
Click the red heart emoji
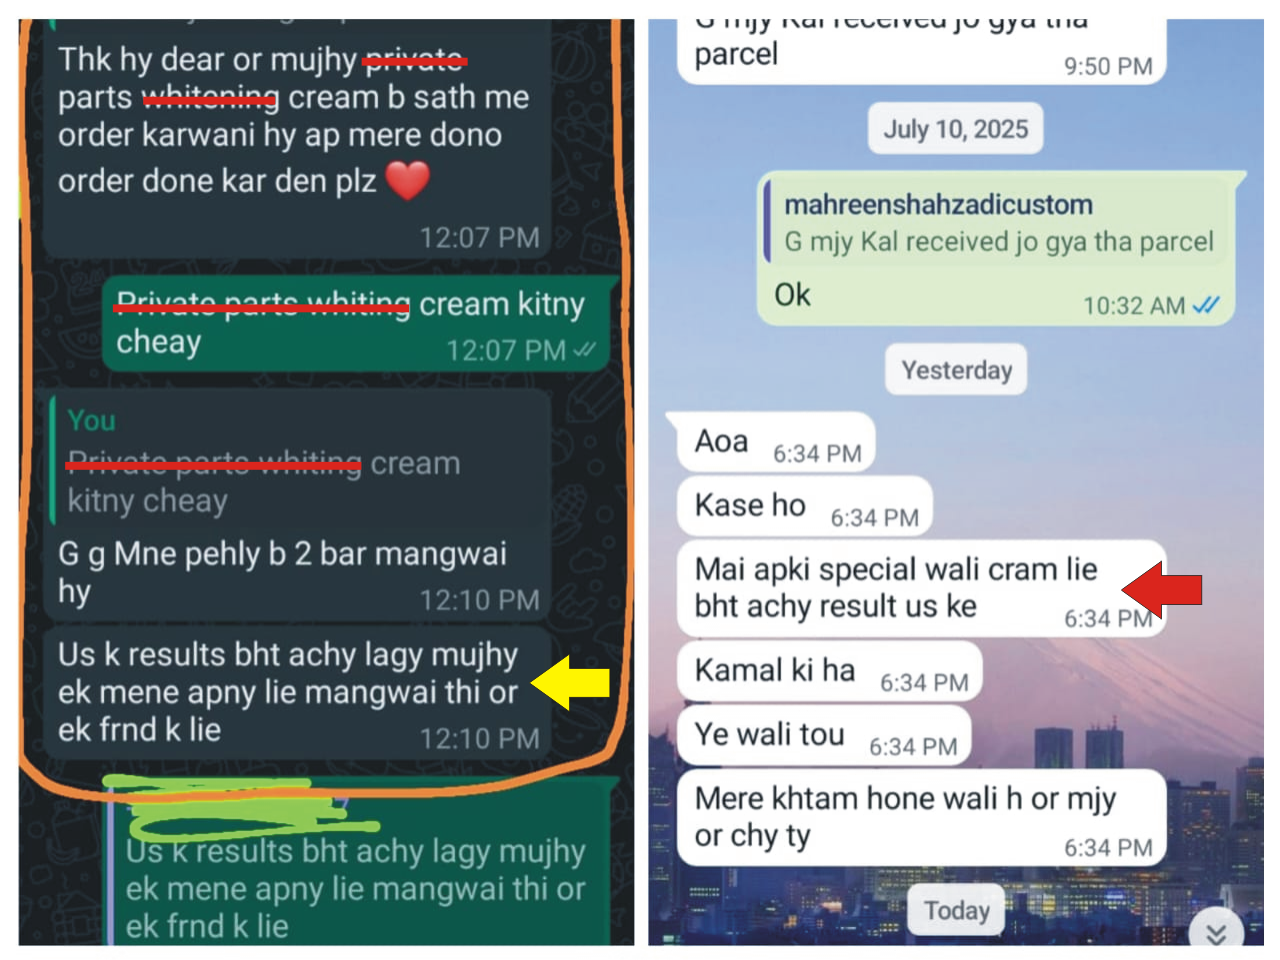[407, 180]
